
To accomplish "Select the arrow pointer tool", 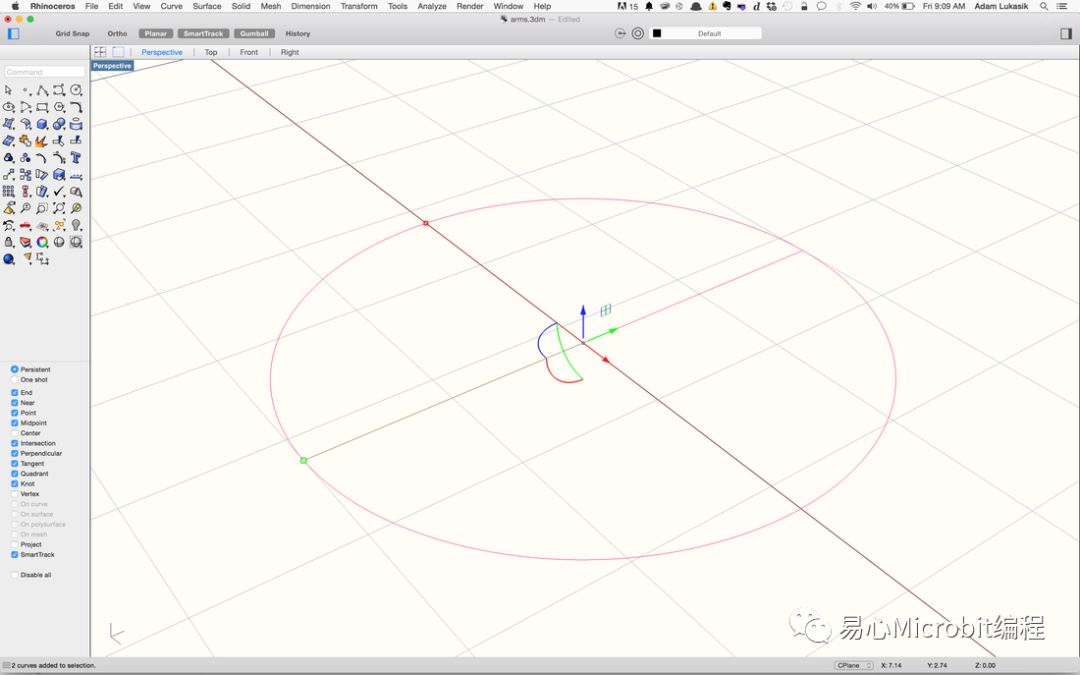I will [9, 90].
